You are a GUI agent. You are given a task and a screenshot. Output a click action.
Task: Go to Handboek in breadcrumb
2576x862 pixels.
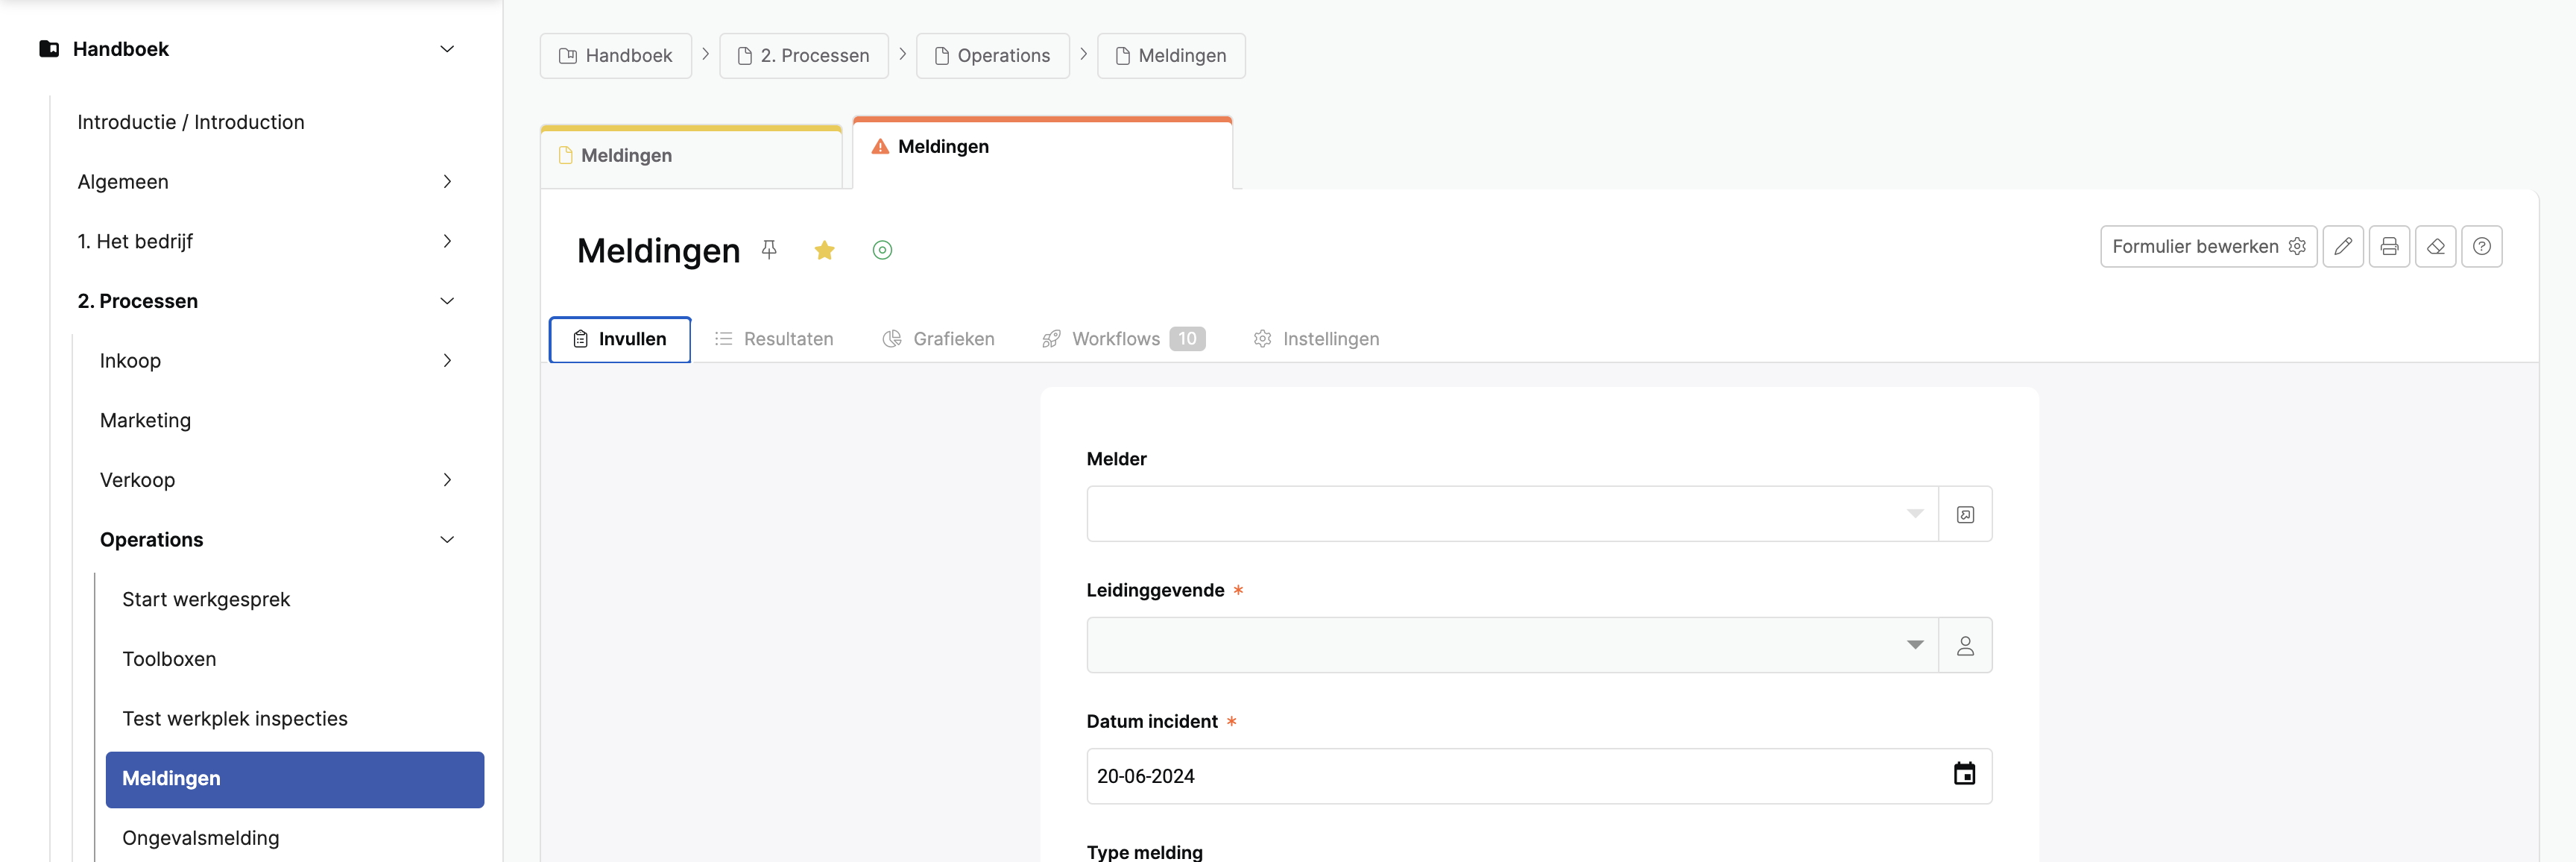point(615,56)
